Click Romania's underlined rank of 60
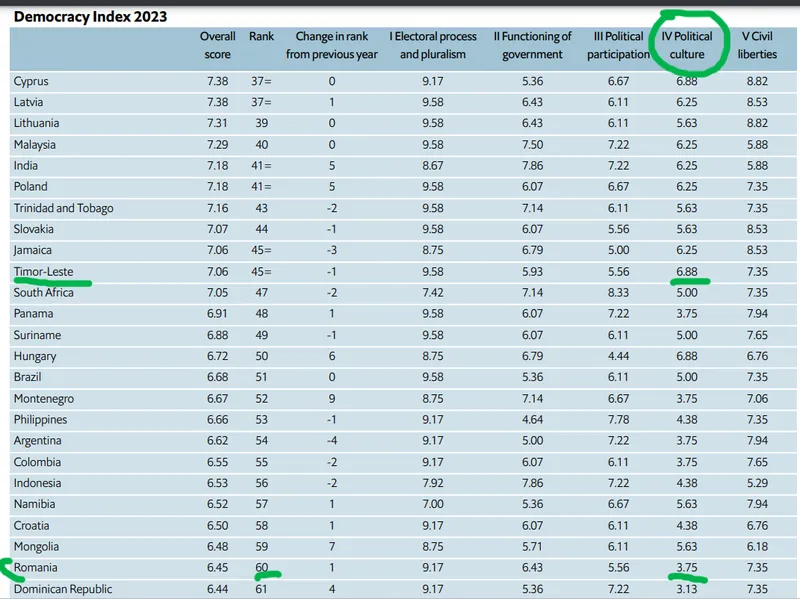Image resolution: width=800 pixels, height=599 pixels. point(260,568)
